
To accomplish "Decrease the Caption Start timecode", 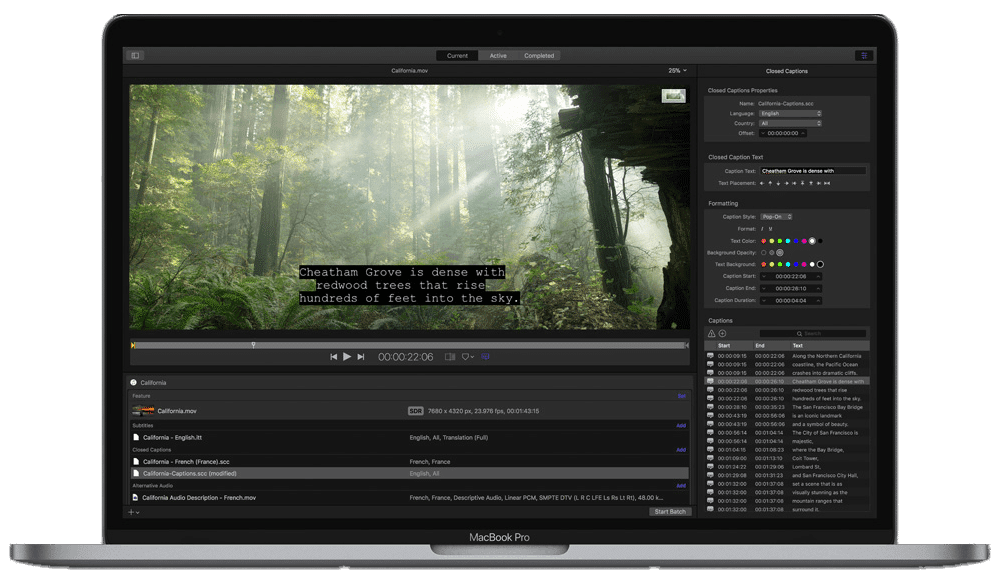I will click(763, 276).
